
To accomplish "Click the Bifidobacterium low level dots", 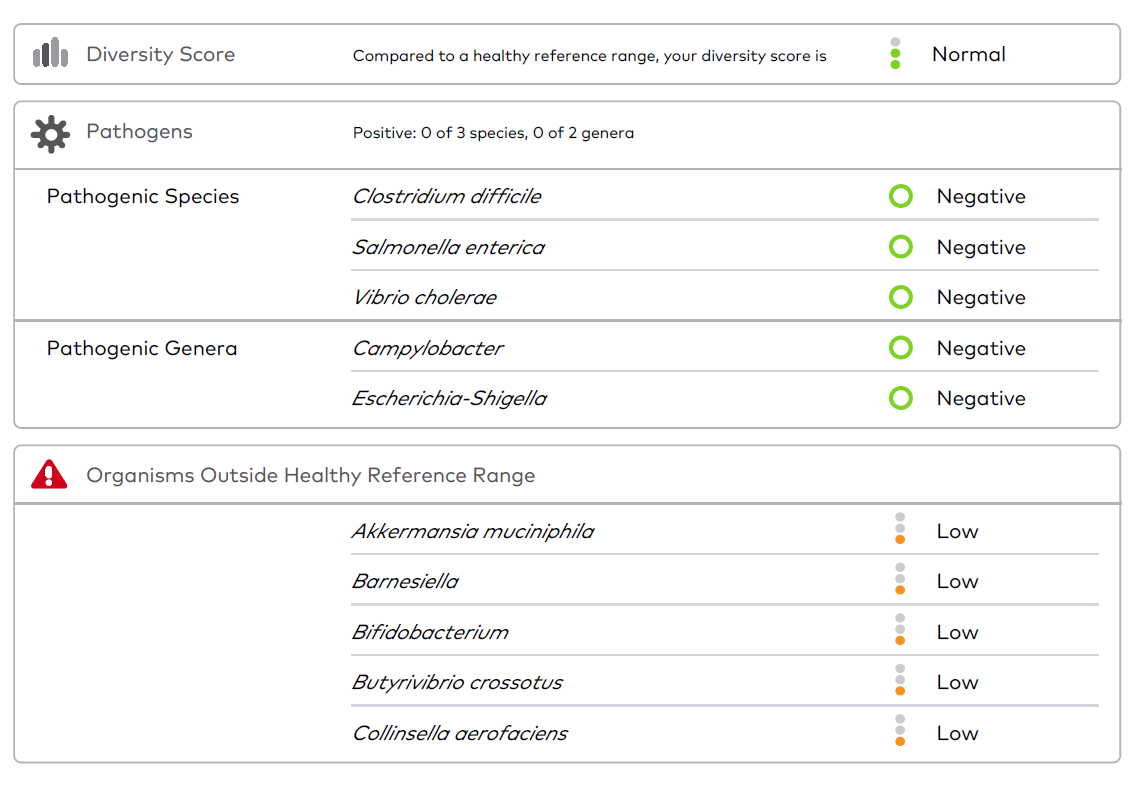I will [x=900, y=629].
